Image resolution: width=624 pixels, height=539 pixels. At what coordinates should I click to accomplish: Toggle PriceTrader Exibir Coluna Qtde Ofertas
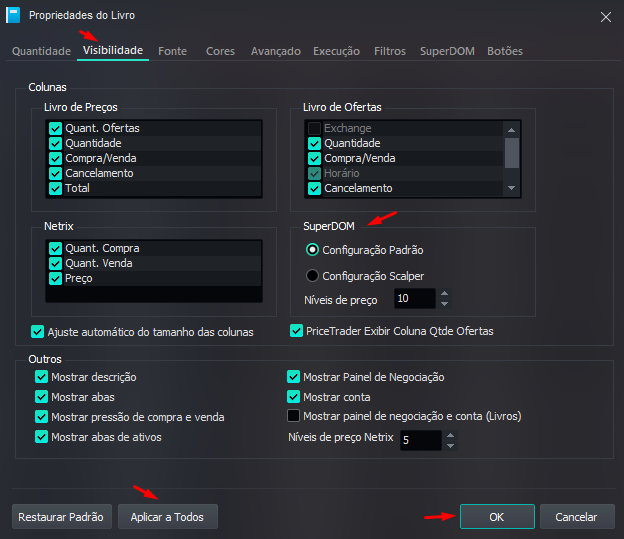[x=296, y=330]
